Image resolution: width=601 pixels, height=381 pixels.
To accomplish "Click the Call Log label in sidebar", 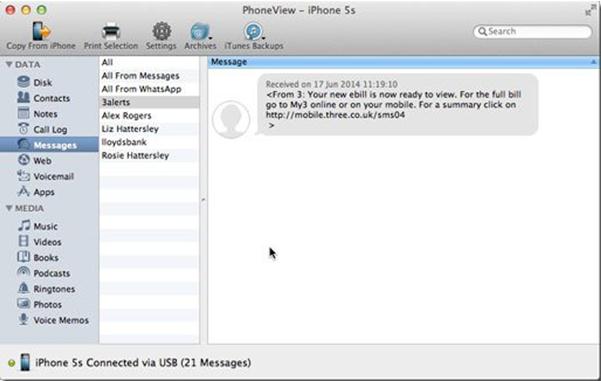I will click(50, 130).
